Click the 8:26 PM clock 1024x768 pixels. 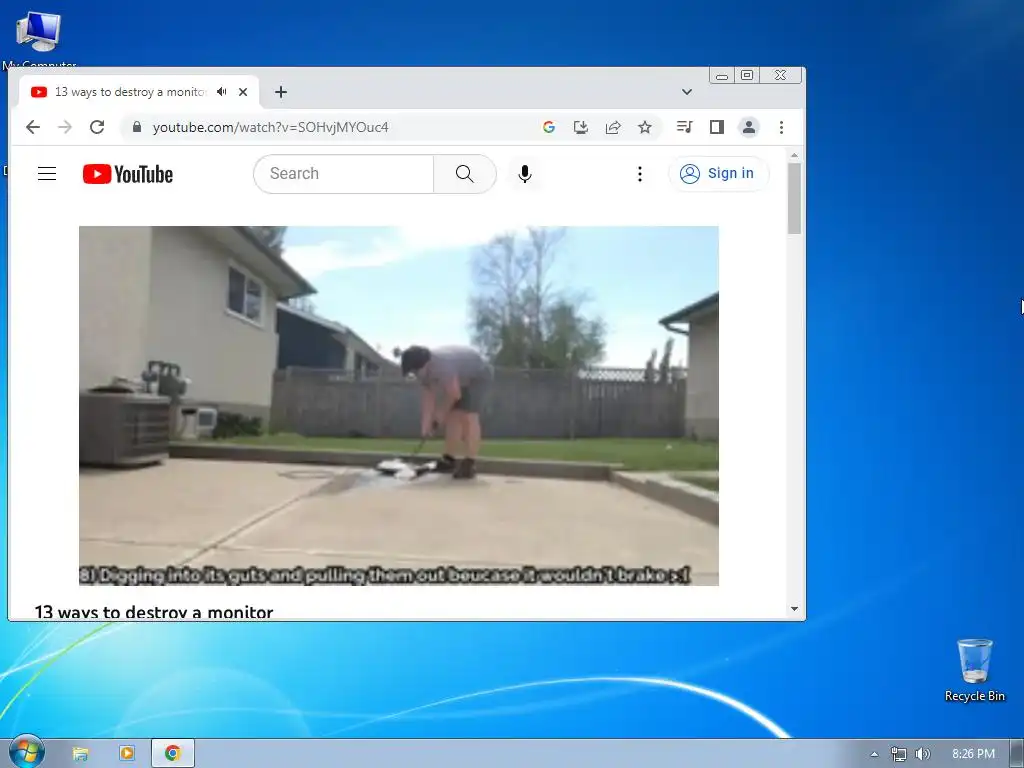[x=973, y=754]
